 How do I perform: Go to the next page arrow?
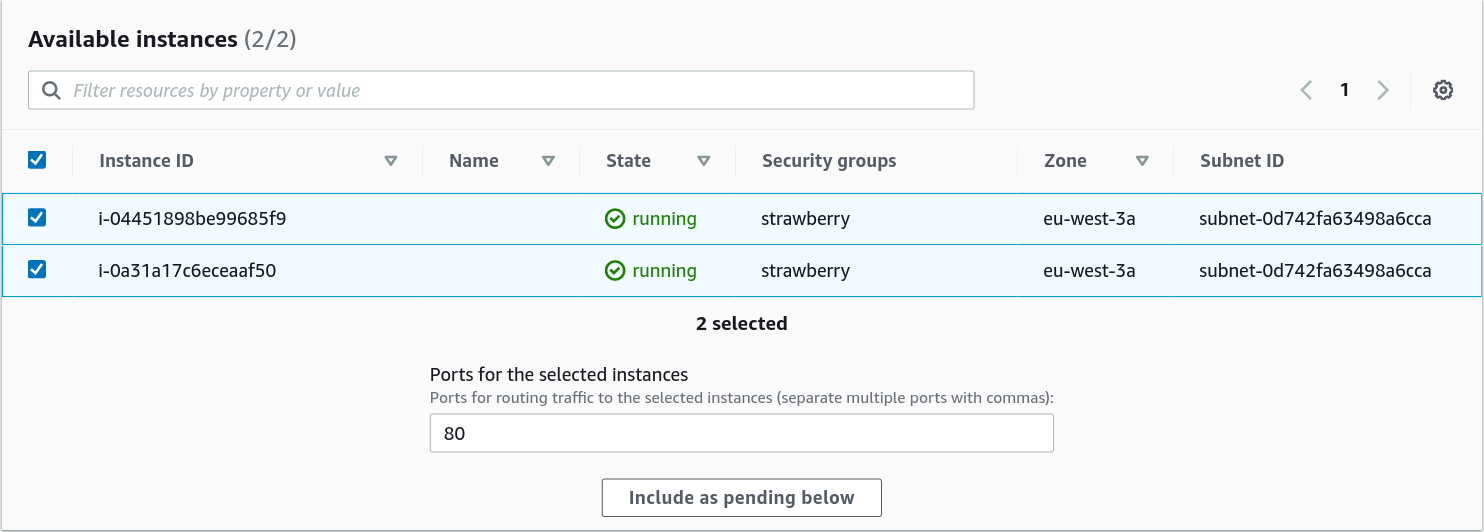coord(1383,90)
